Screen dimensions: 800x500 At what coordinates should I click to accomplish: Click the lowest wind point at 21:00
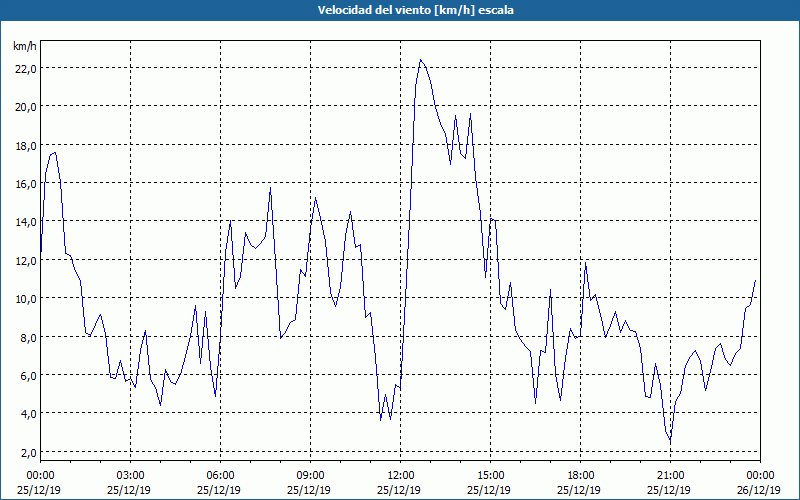[670, 442]
